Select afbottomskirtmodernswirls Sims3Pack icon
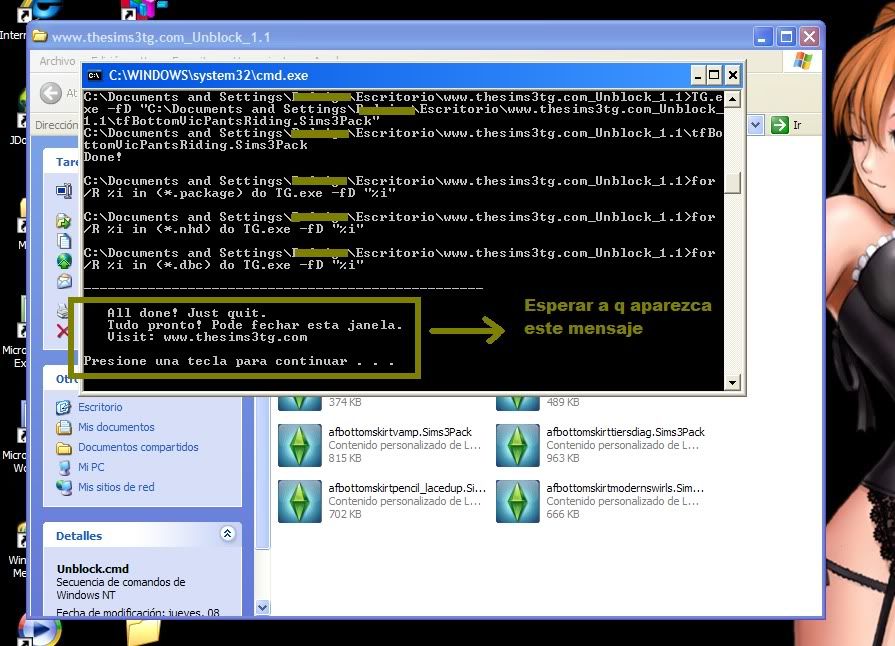This screenshot has height=646, width=895. [518, 501]
